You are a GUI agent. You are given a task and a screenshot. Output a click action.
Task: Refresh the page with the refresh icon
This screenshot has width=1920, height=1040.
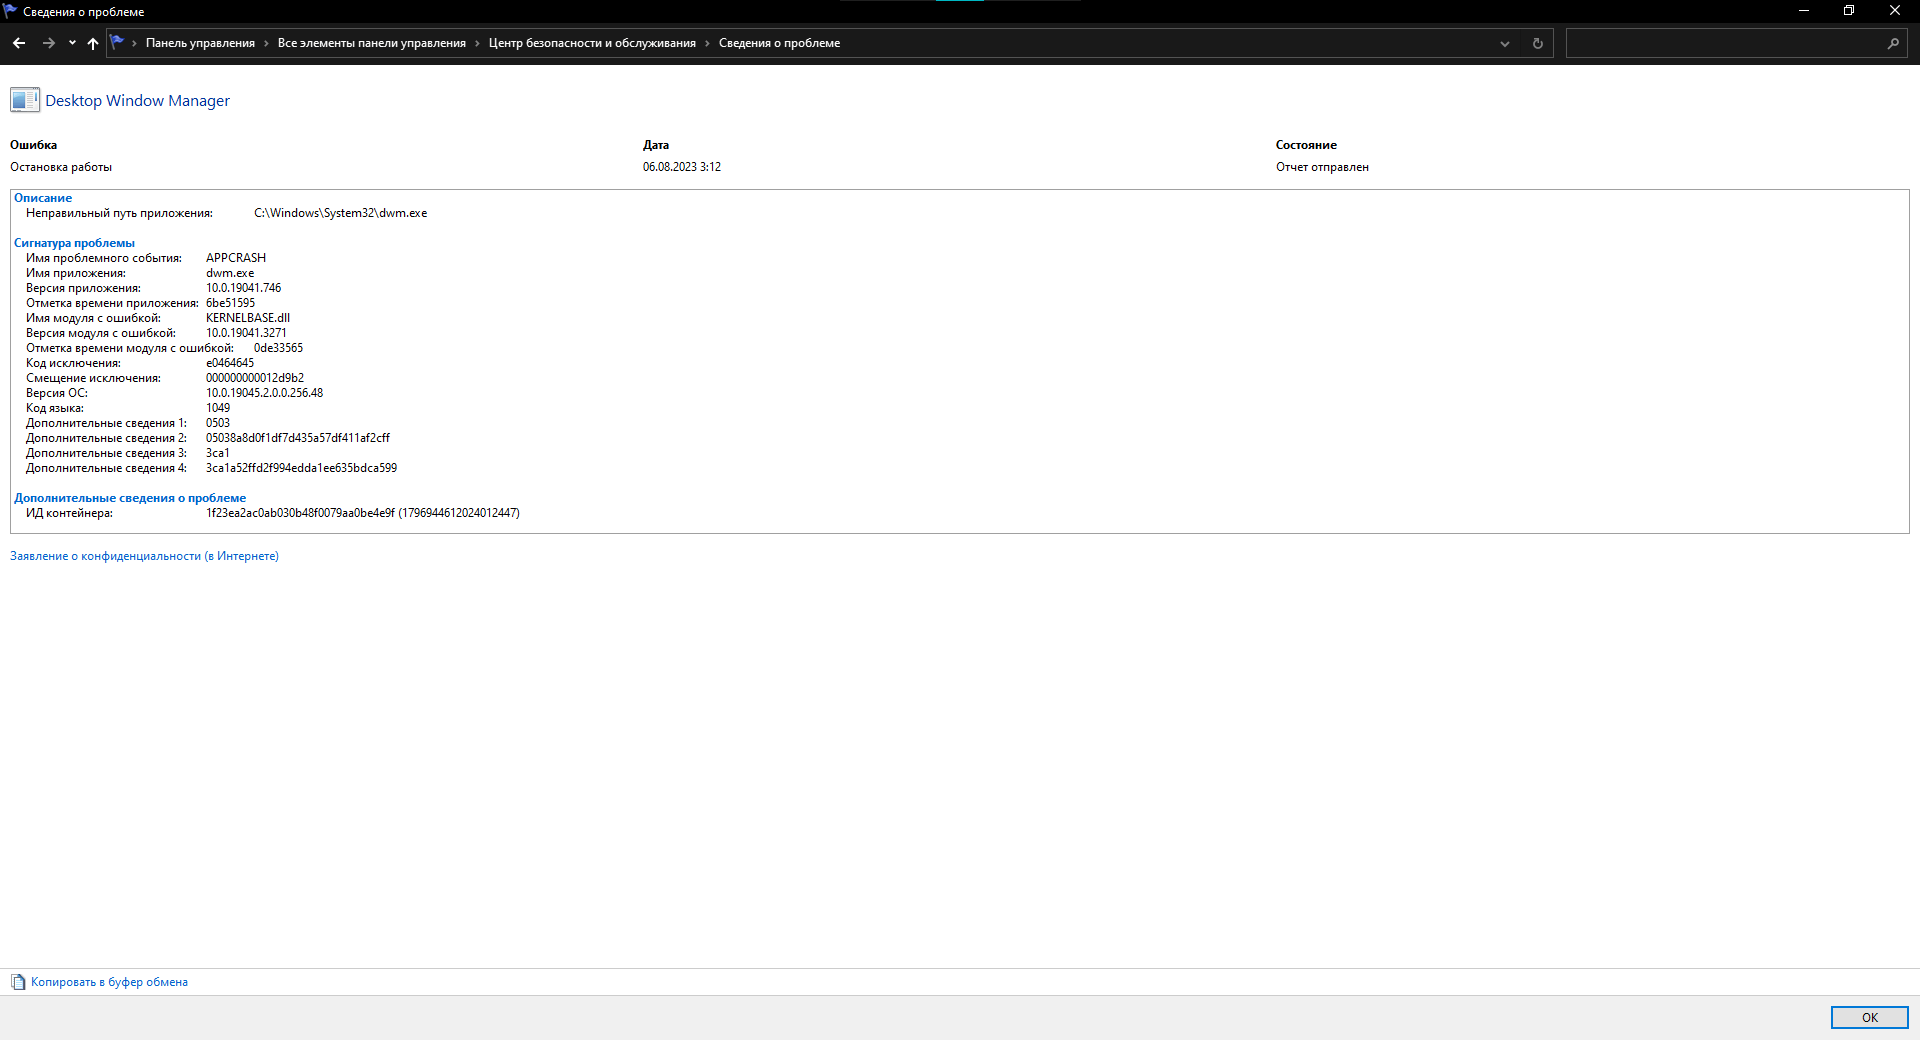(1537, 43)
